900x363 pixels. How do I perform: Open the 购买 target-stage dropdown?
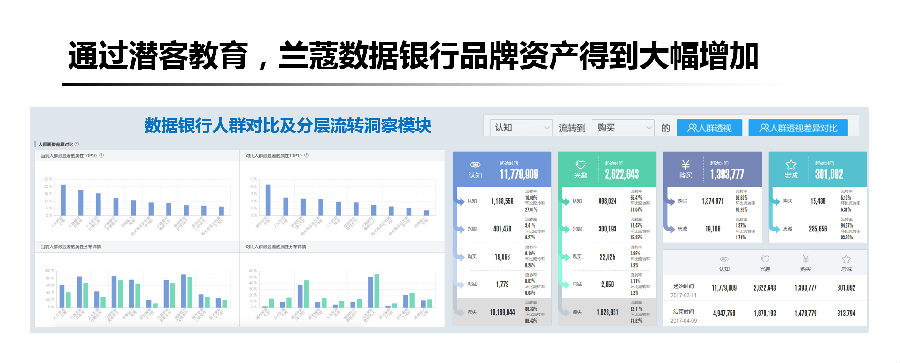pyautogui.click(x=623, y=128)
